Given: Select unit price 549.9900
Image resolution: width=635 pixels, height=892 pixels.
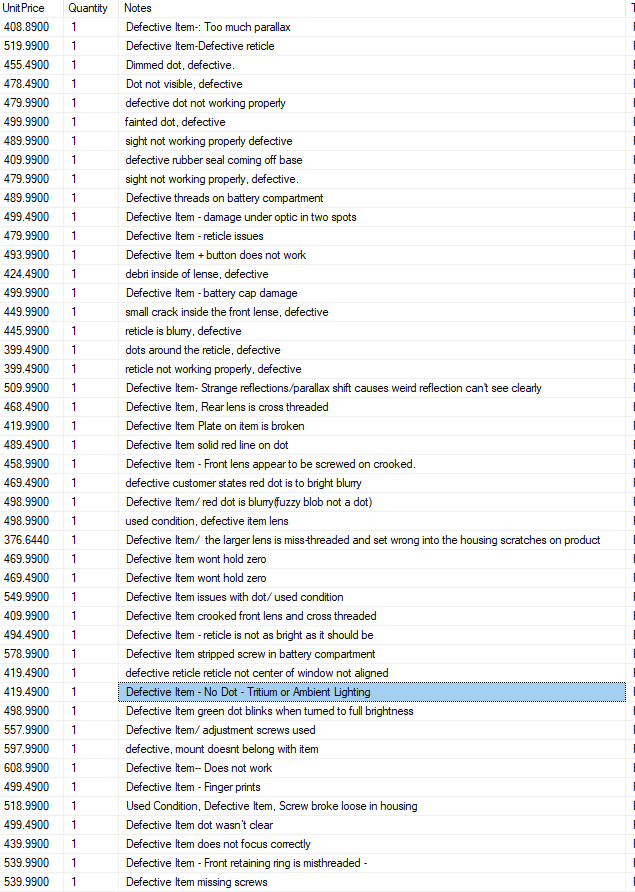Looking at the screenshot, I should click(31, 597).
